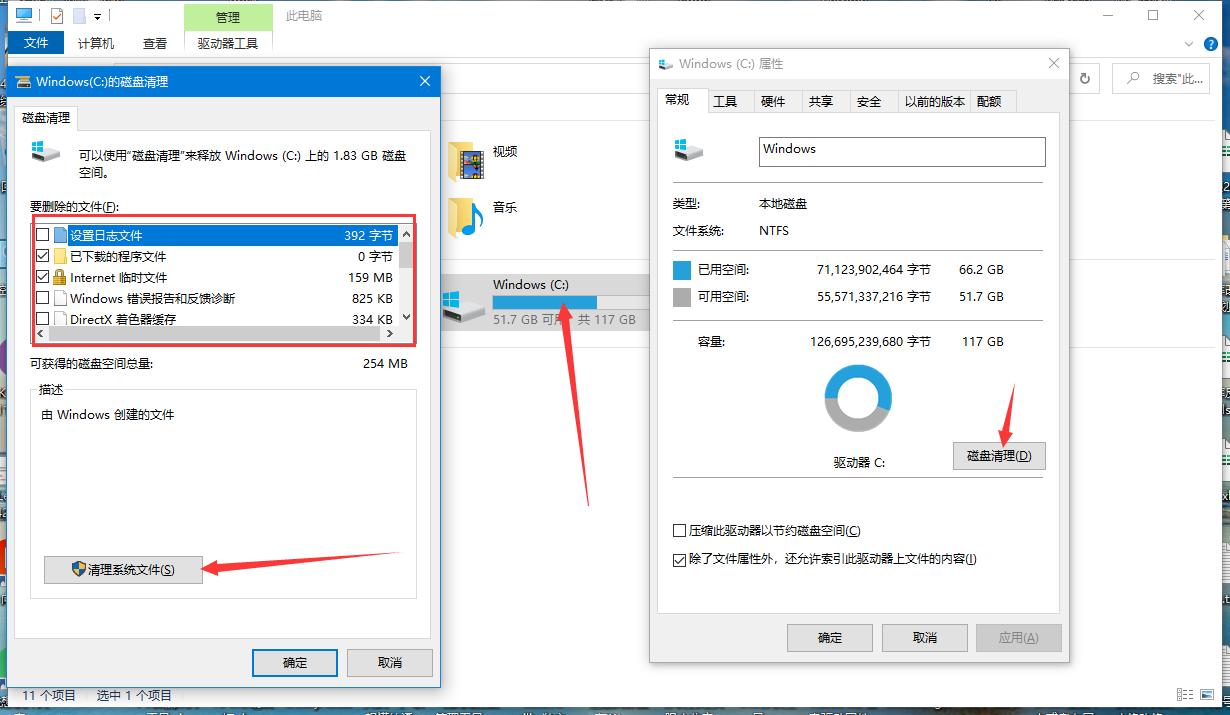Click the search magnifier in 搜索 box

click(x=1133, y=78)
